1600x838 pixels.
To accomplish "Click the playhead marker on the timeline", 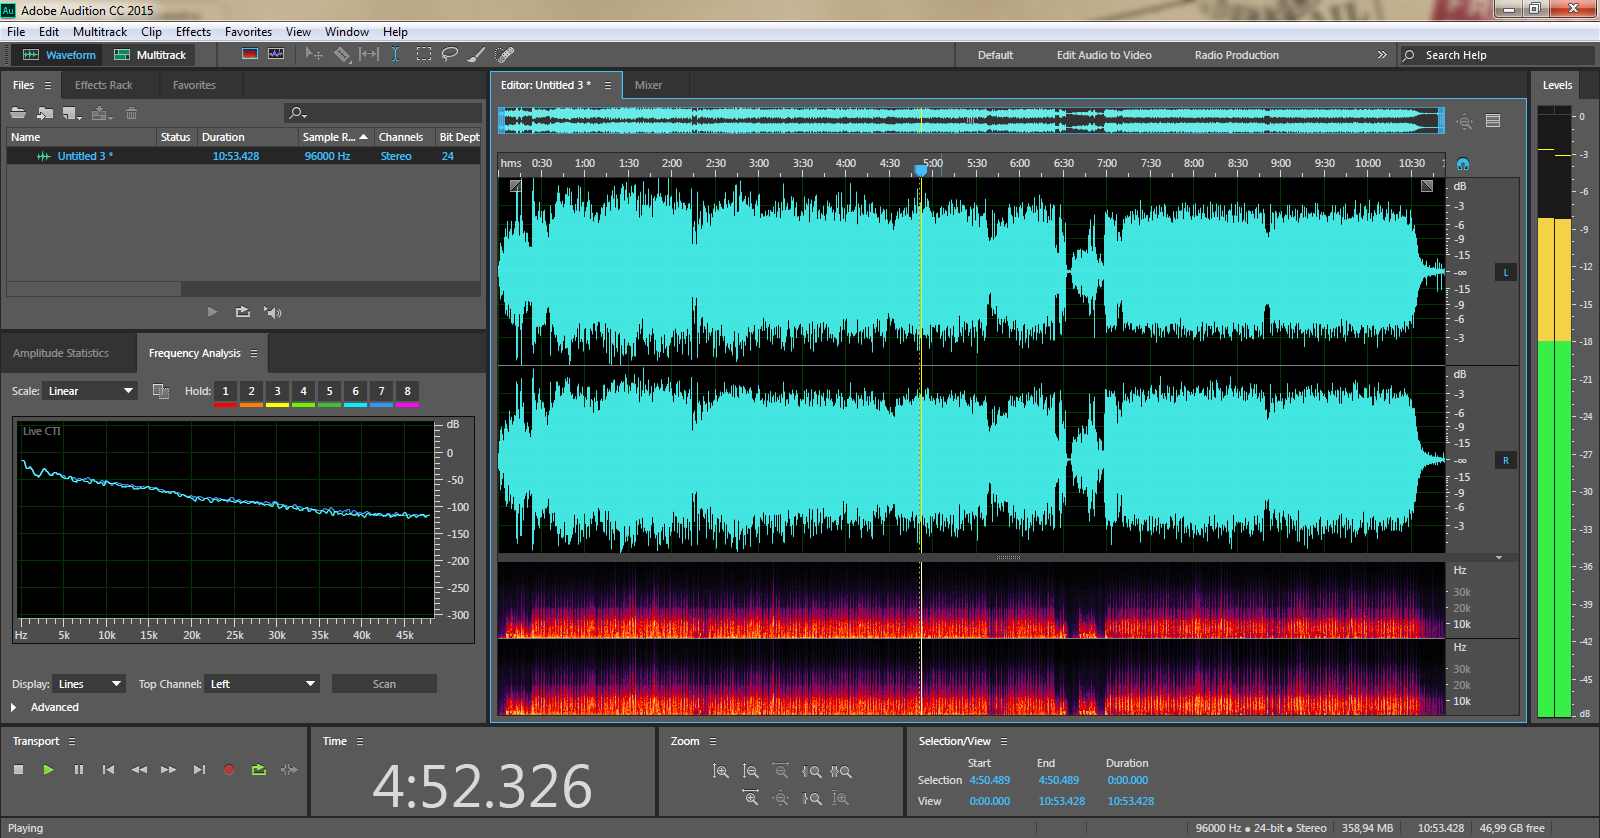I will coord(921,169).
